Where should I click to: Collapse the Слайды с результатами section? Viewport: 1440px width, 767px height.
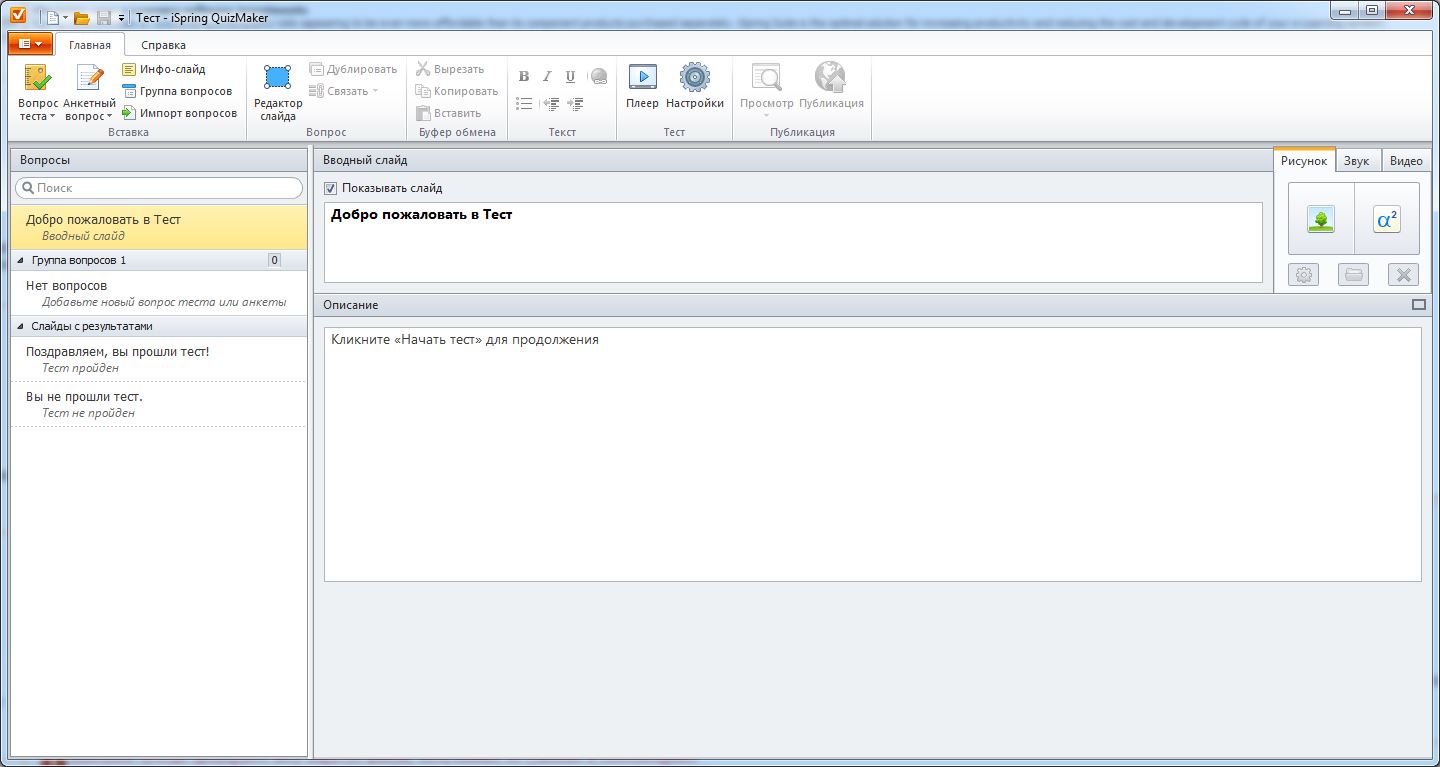[22, 326]
